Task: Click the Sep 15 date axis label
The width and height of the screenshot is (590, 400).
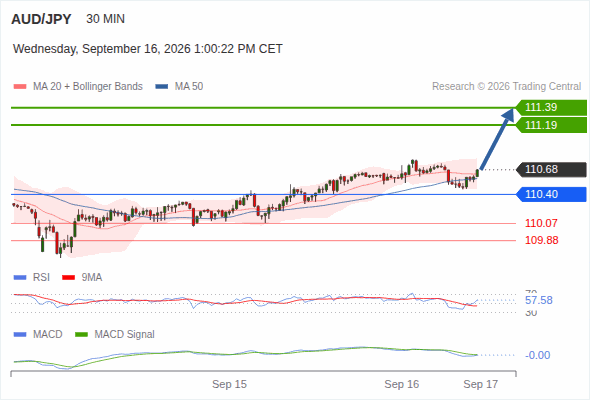Action: click(230, 384)
